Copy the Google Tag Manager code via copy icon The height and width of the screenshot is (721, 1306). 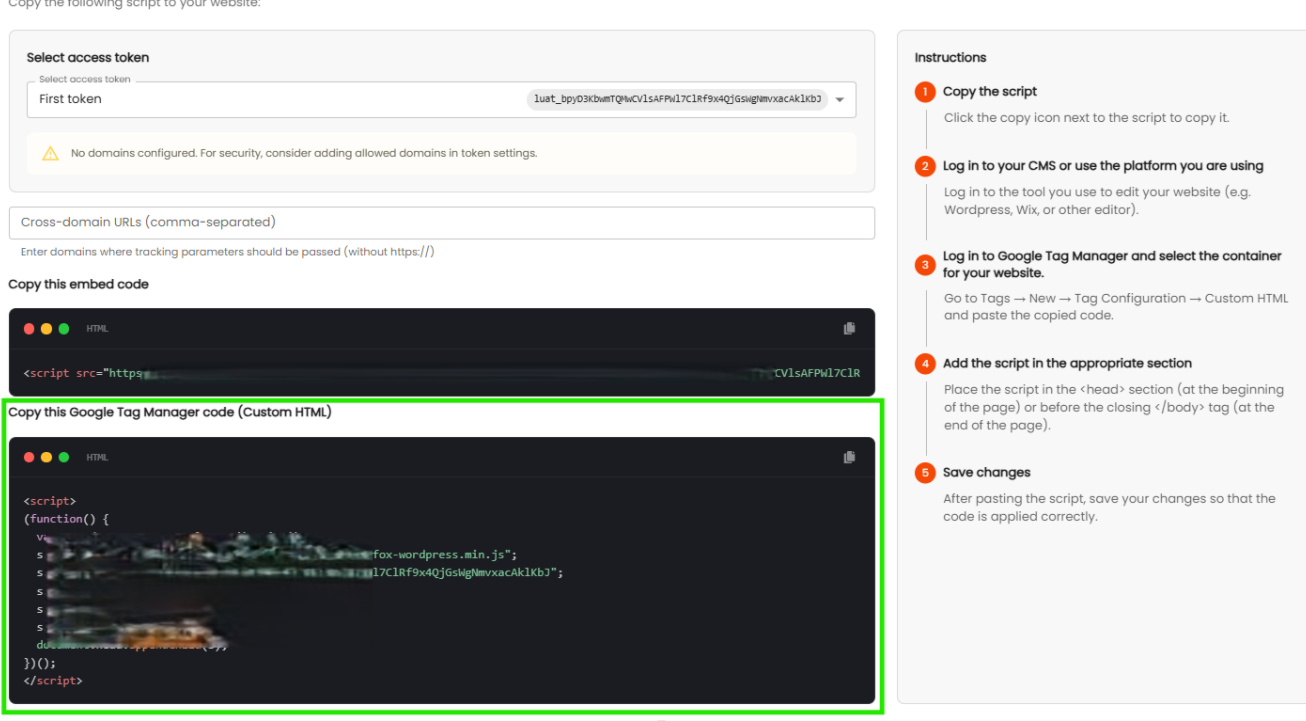[849, 457]
